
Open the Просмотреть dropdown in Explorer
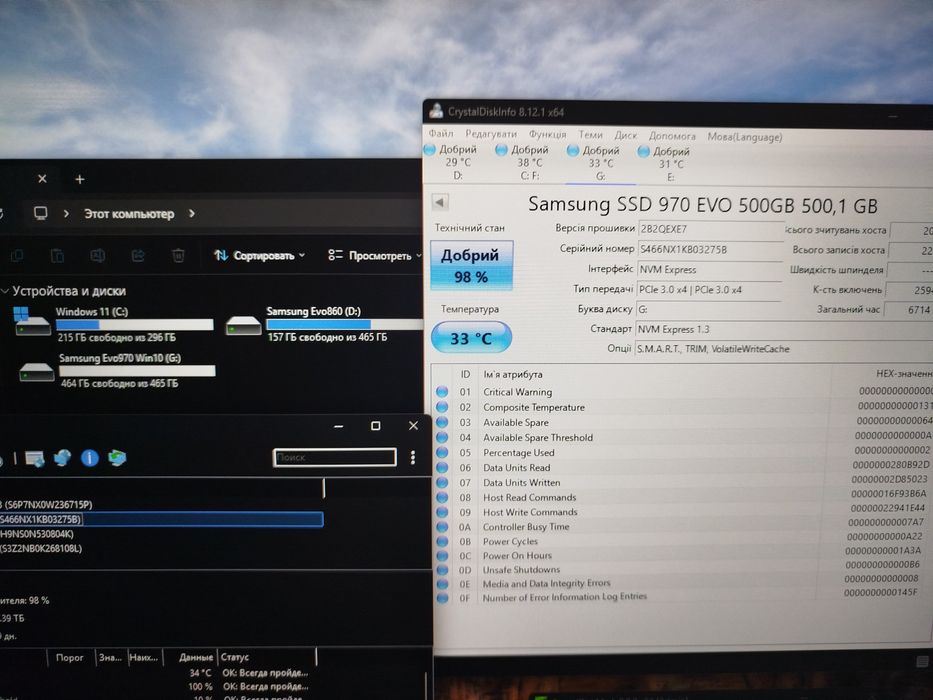(x=375, y=255)
